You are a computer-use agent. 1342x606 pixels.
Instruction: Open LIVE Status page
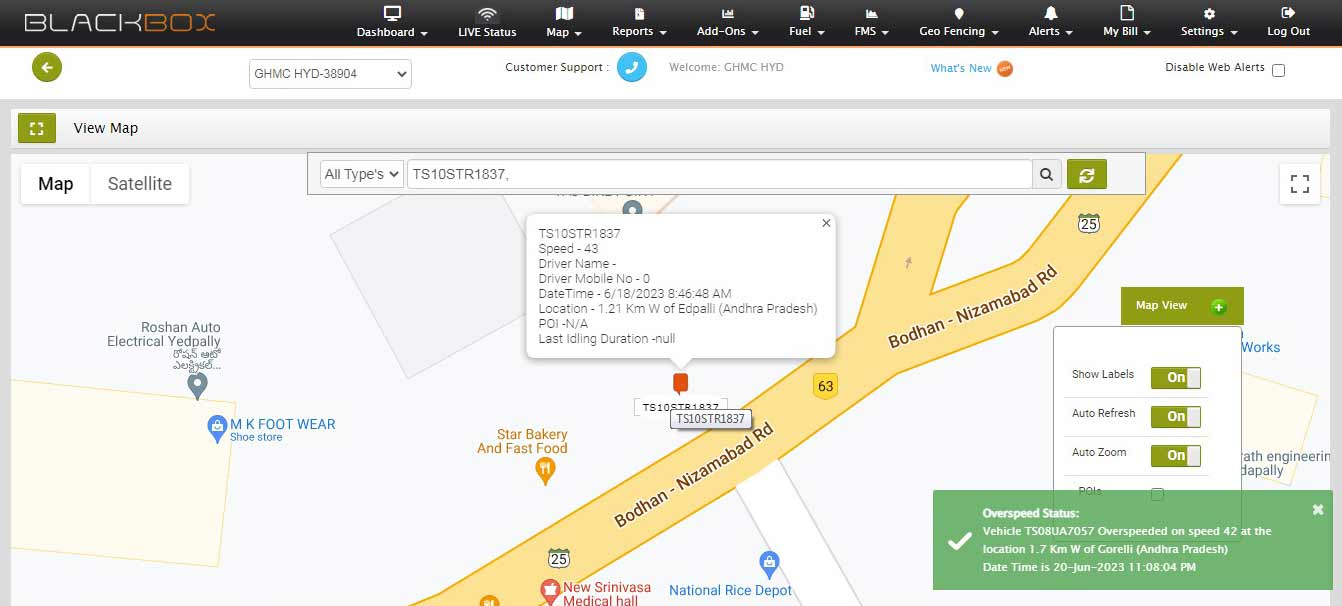pyautogui.click(x=487, y=22)
